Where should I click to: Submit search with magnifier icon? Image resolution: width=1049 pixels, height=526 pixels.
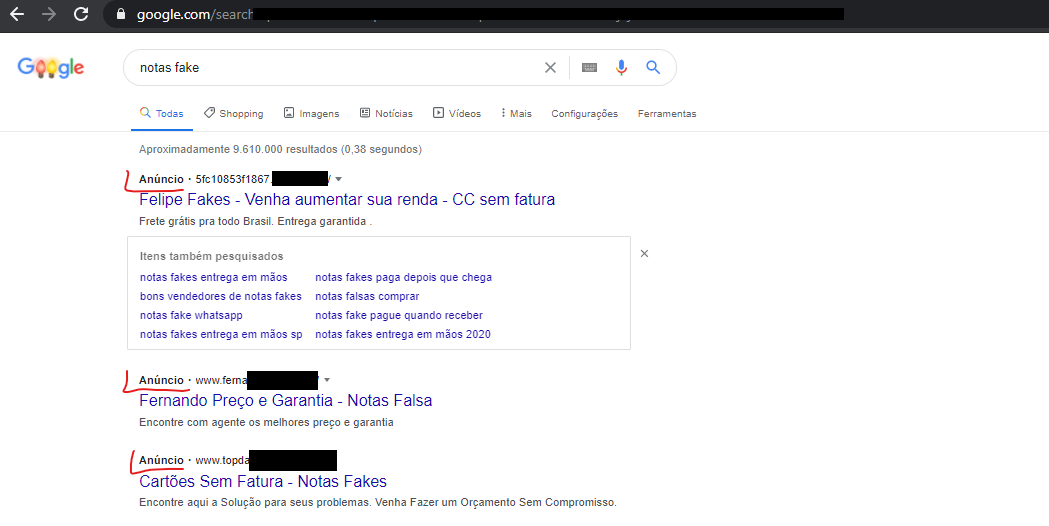click(653, 67)
